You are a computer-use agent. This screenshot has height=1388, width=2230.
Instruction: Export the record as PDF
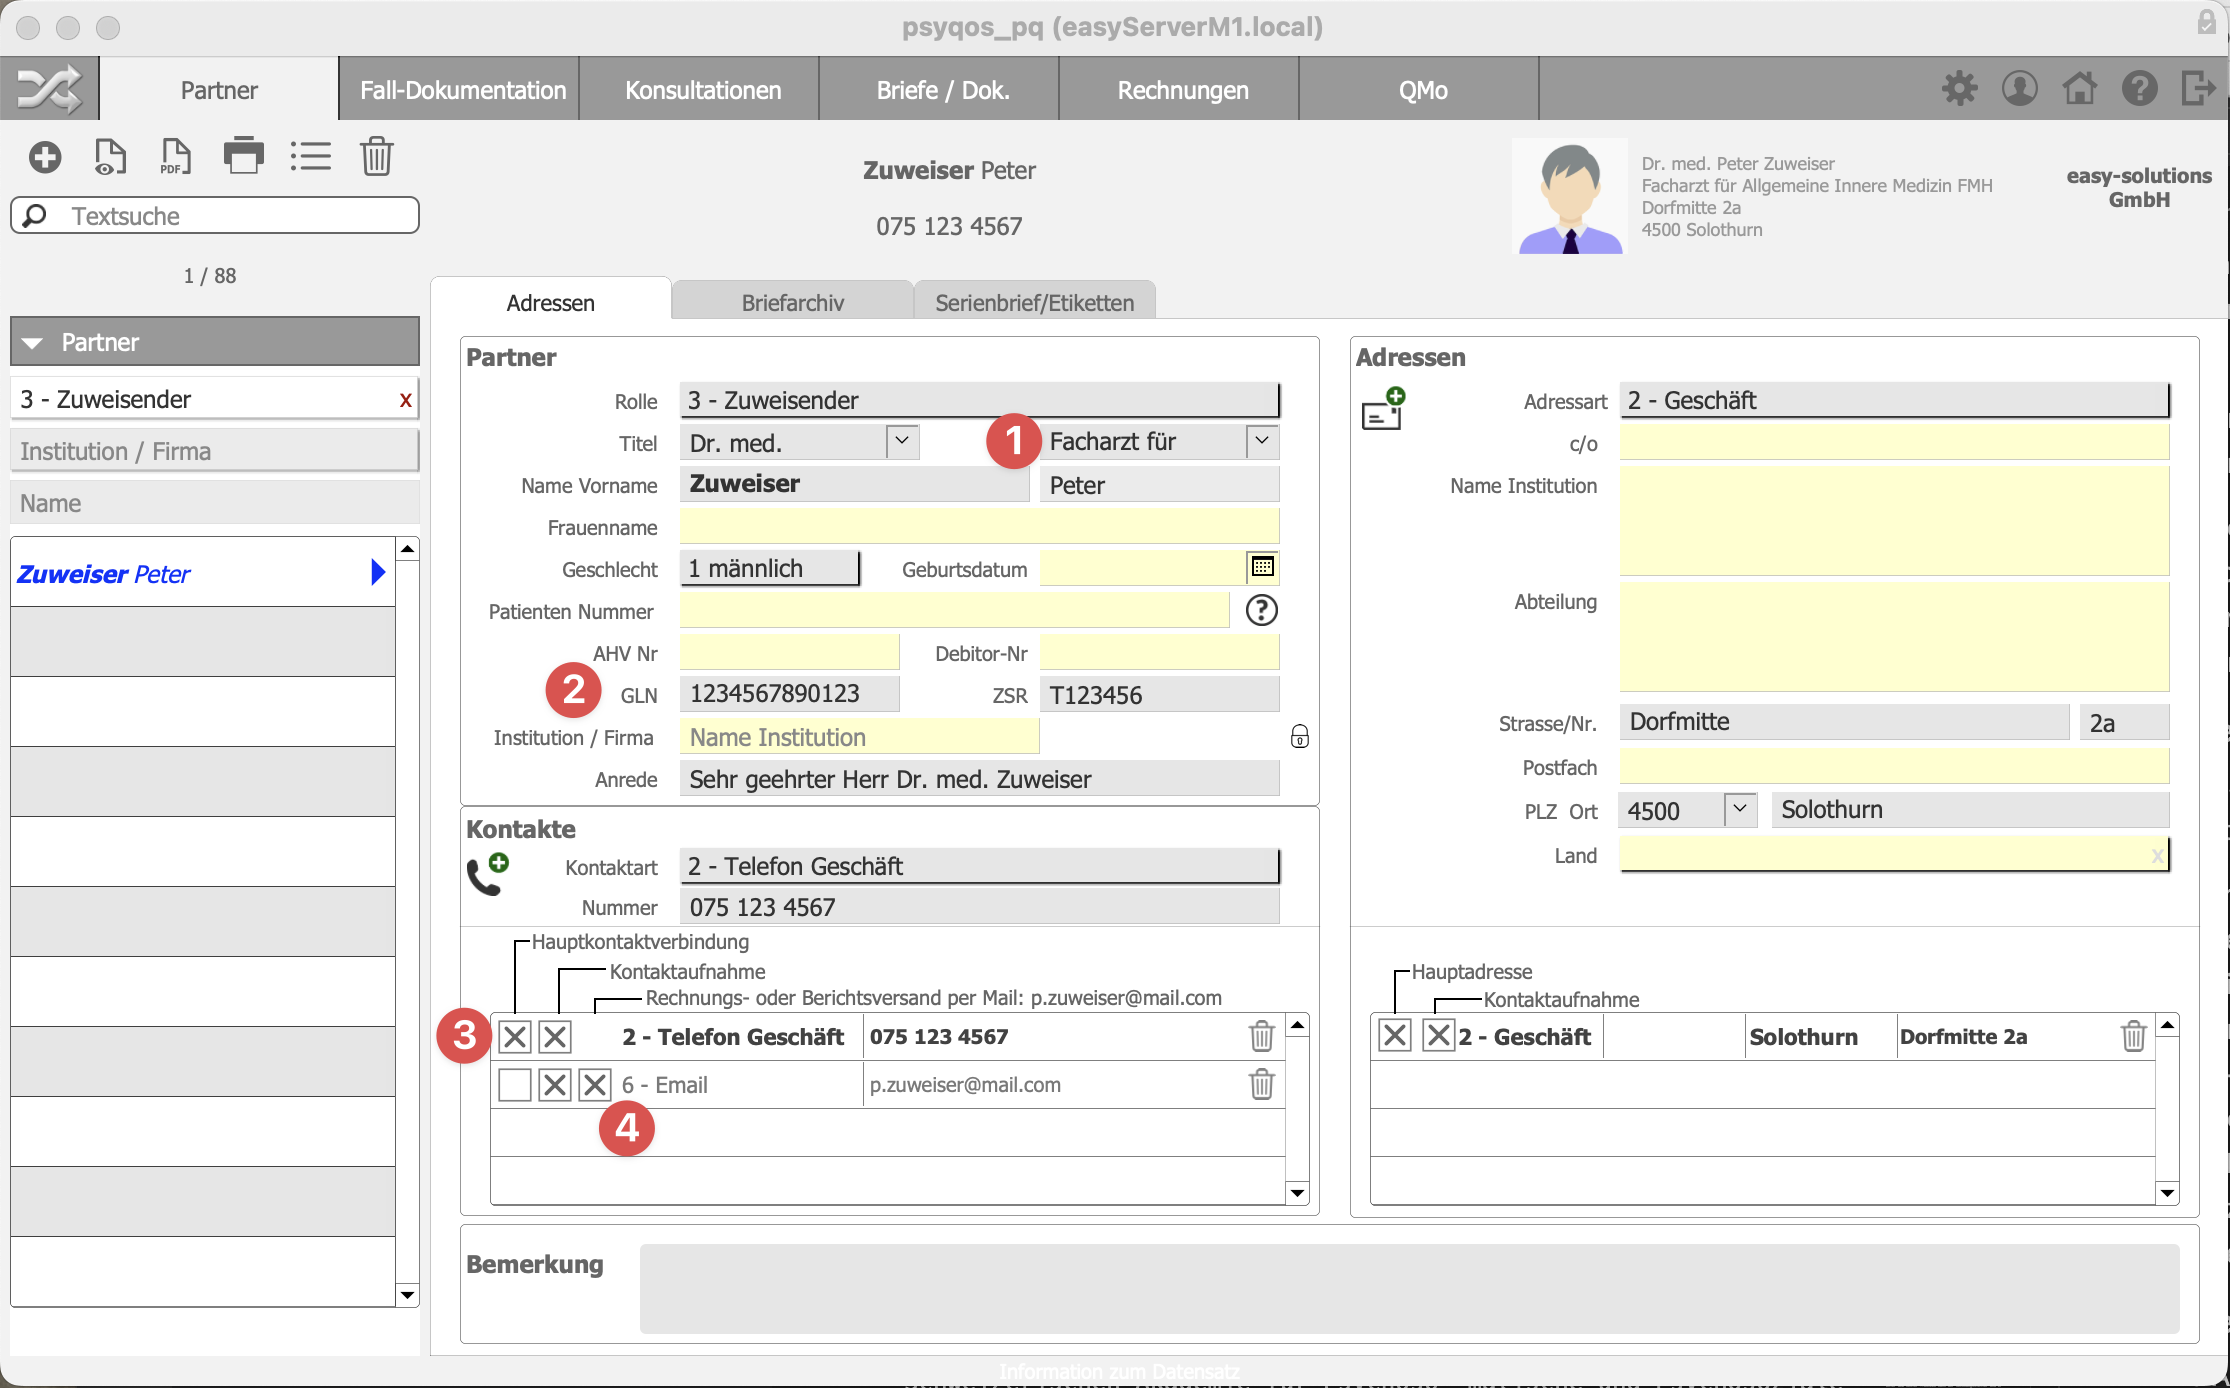pos(175,157)
